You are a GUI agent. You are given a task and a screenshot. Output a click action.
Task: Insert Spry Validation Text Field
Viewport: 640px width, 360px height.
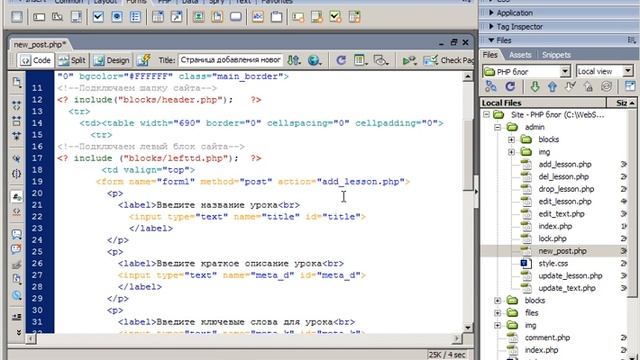pyautogui.click(x=298, y=17)
